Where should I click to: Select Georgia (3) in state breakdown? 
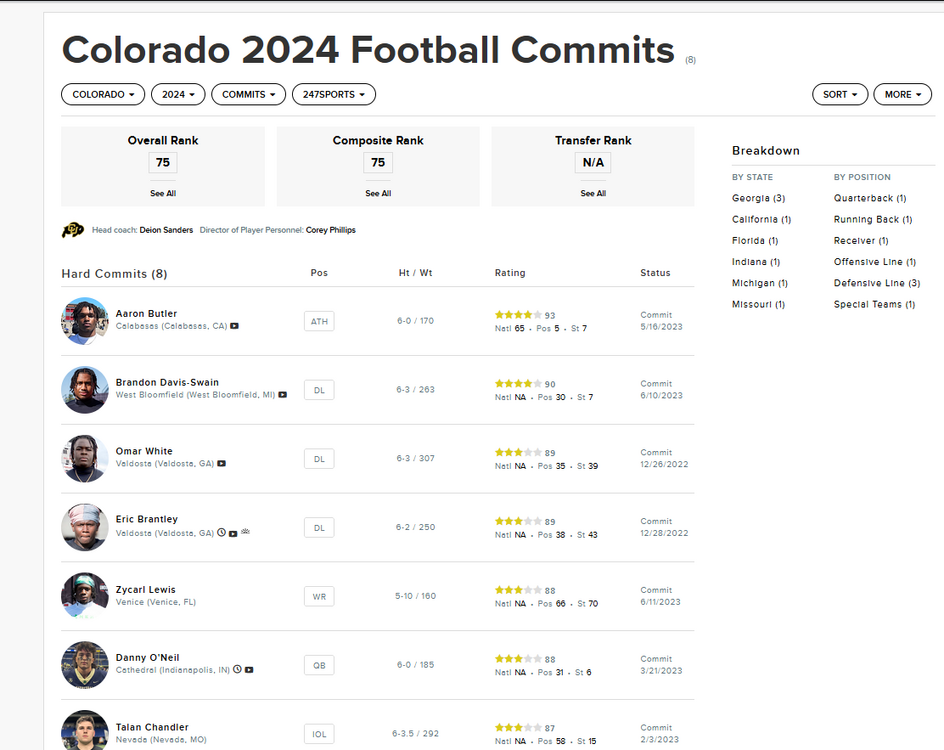coord(758,198)
